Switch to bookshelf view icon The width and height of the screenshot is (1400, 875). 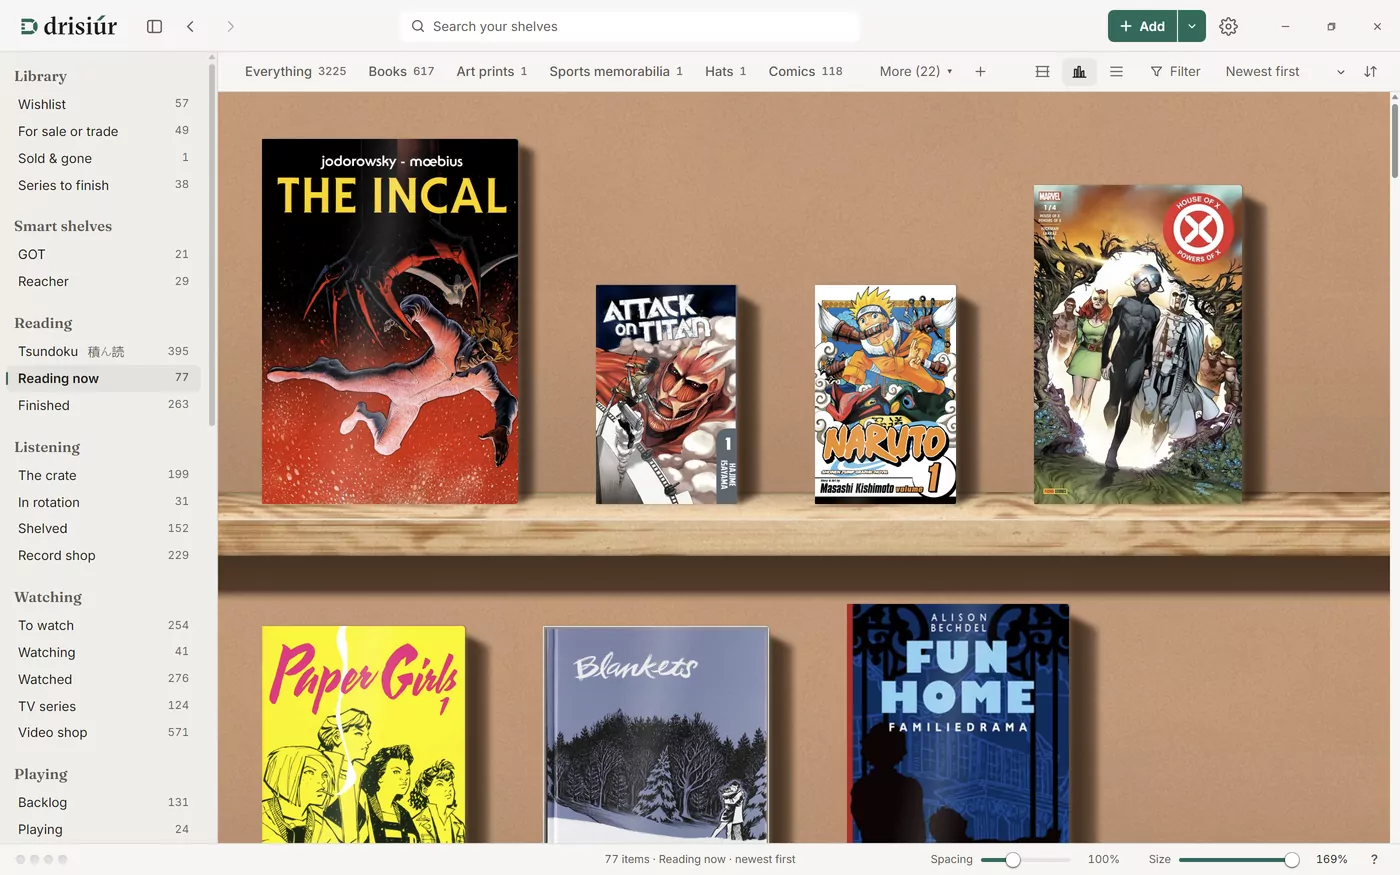[1079, 71]
